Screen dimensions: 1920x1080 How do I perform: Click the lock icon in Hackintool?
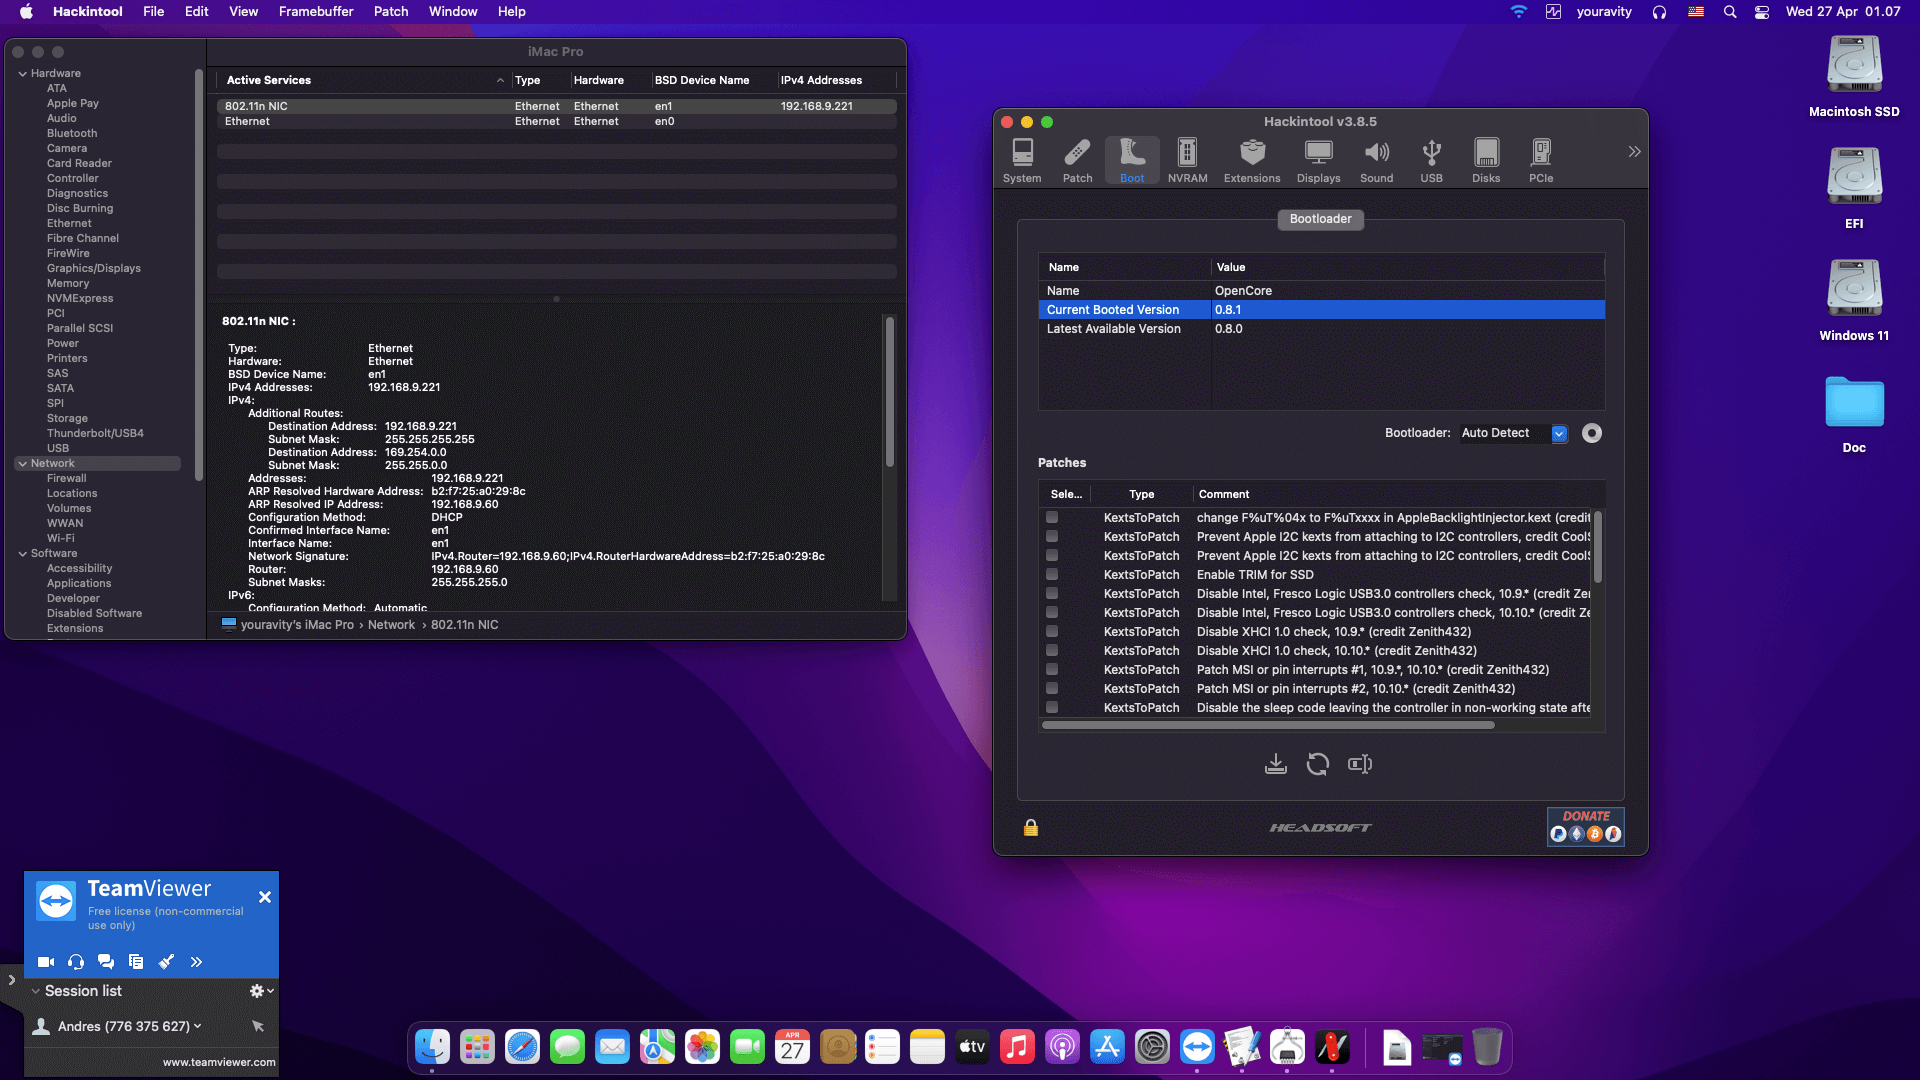click(x=1031, y=827)
